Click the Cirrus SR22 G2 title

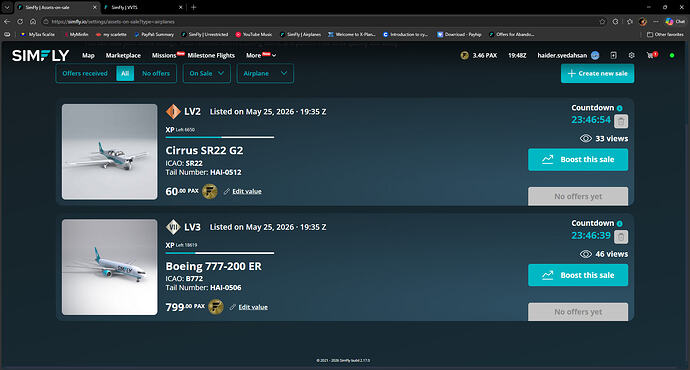point(204,150)
